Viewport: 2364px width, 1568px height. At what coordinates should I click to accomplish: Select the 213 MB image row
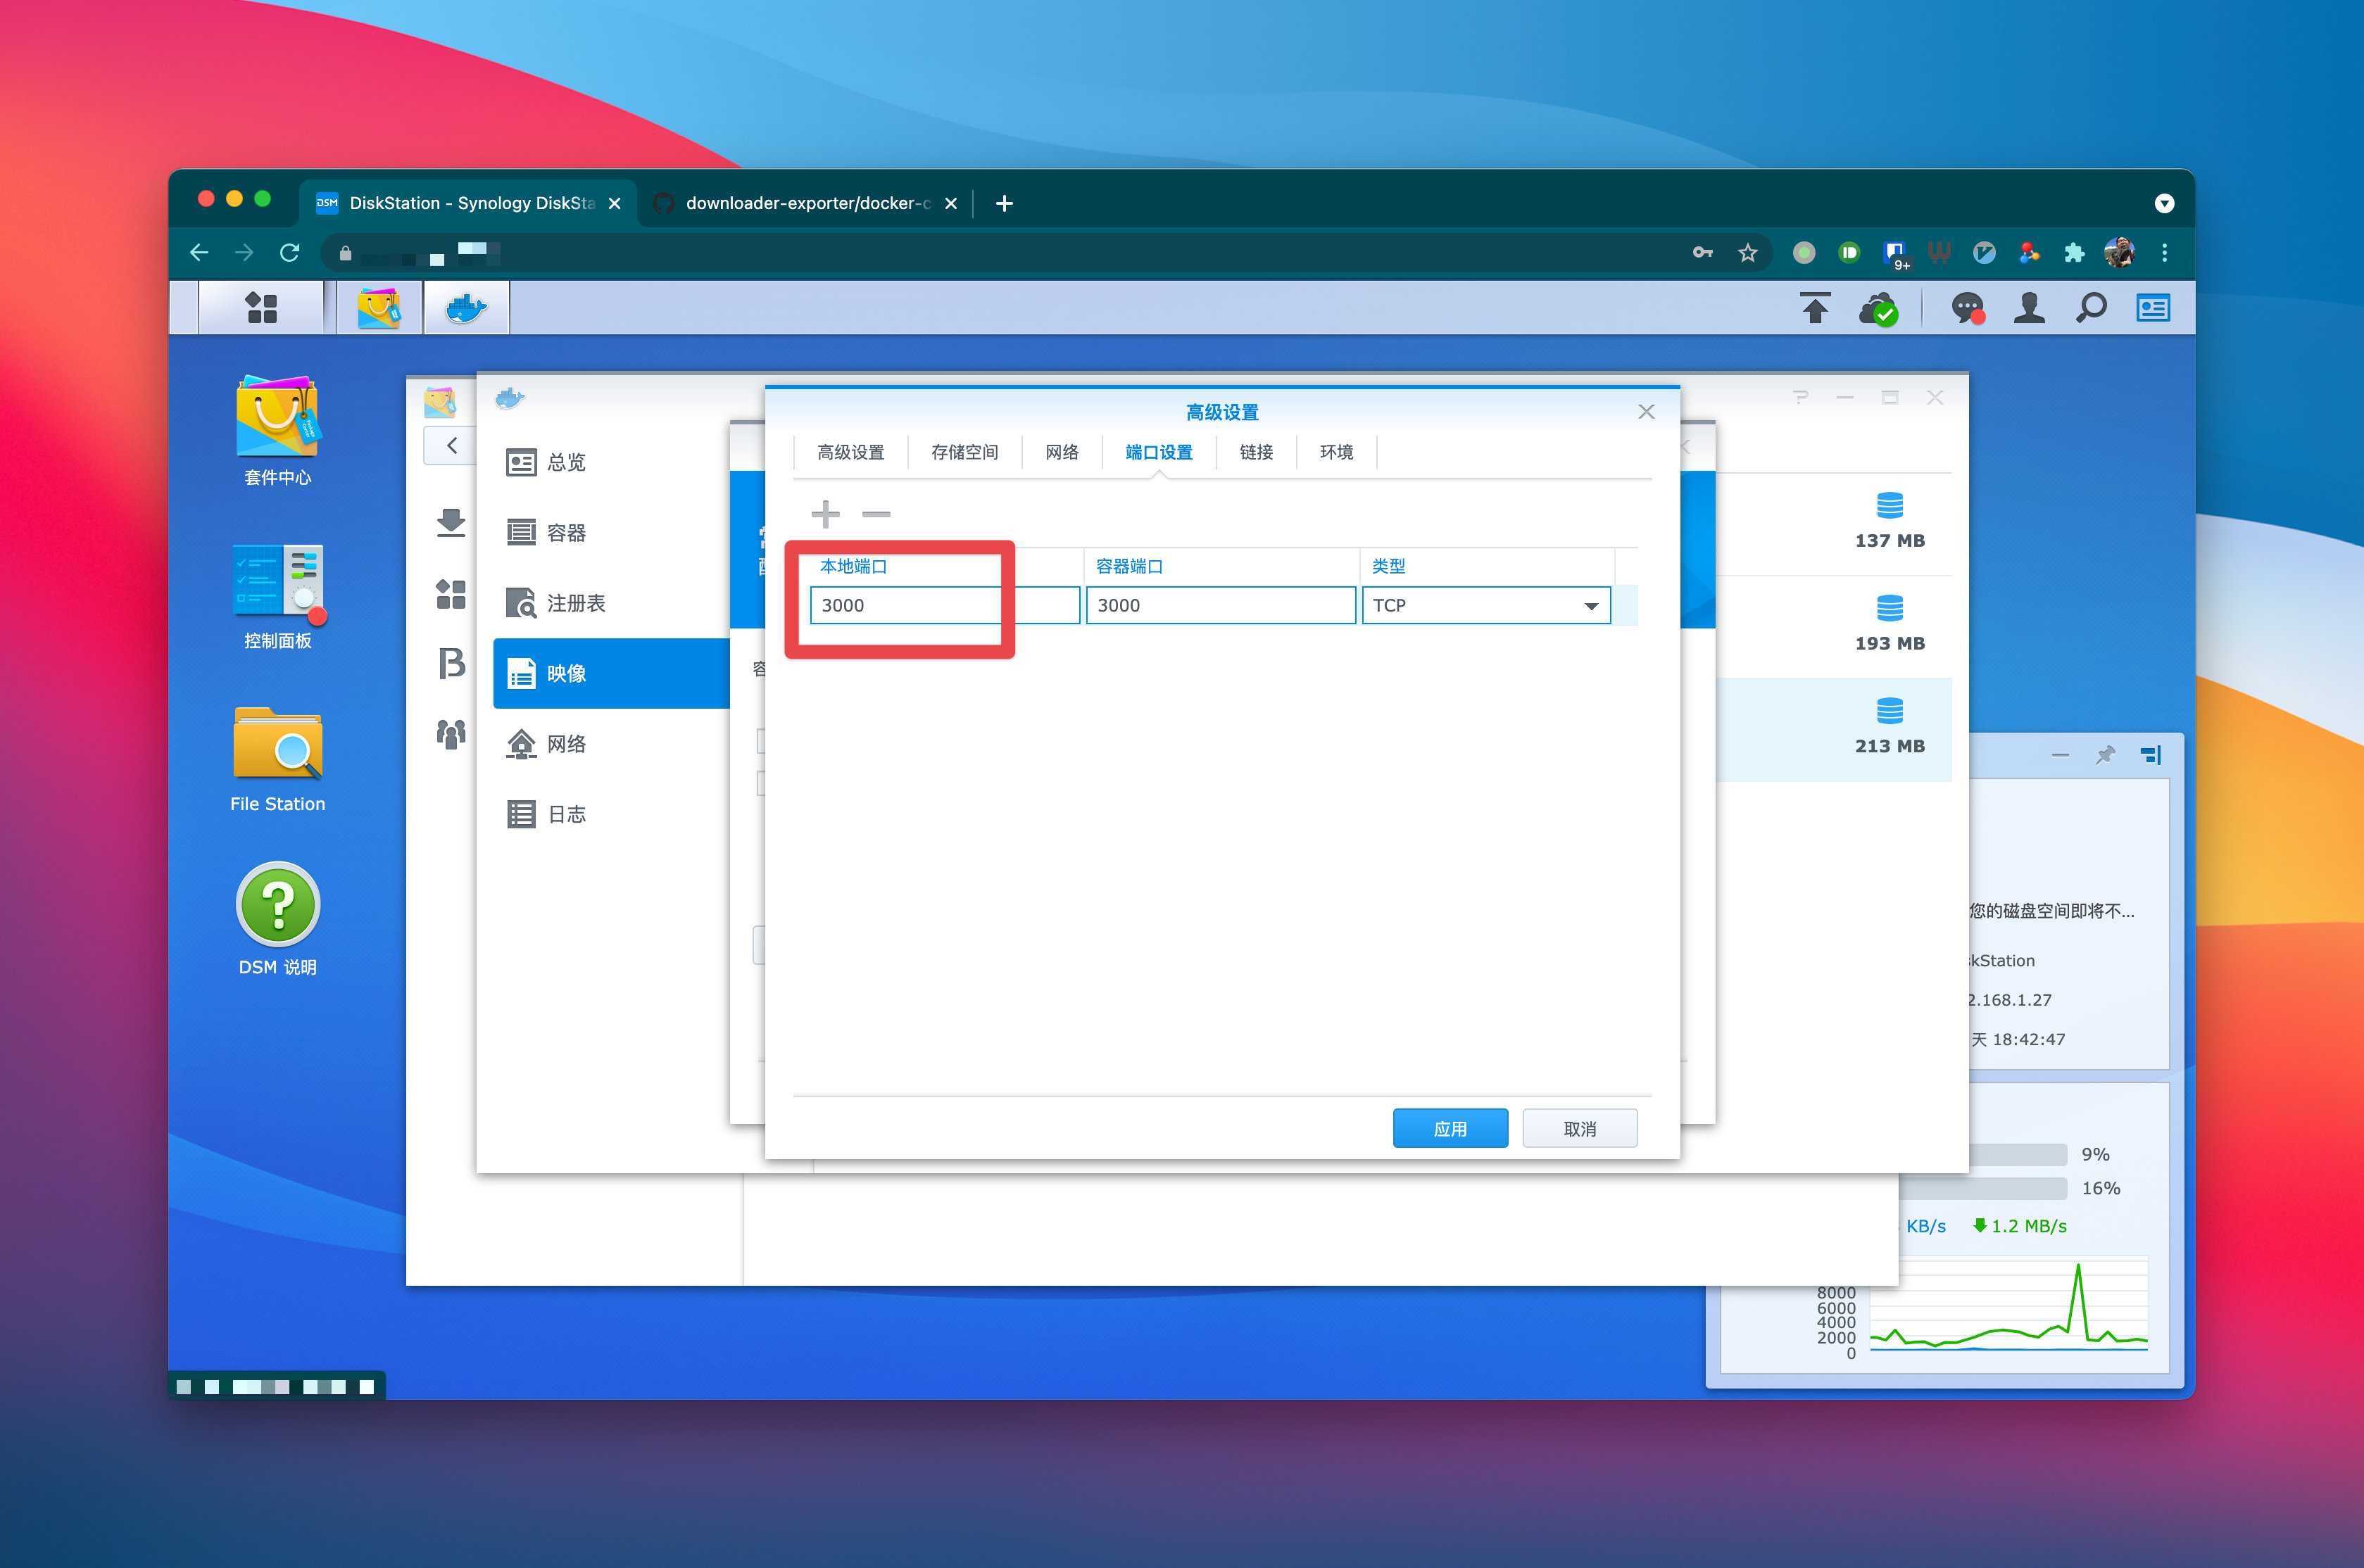point(1835,730)
